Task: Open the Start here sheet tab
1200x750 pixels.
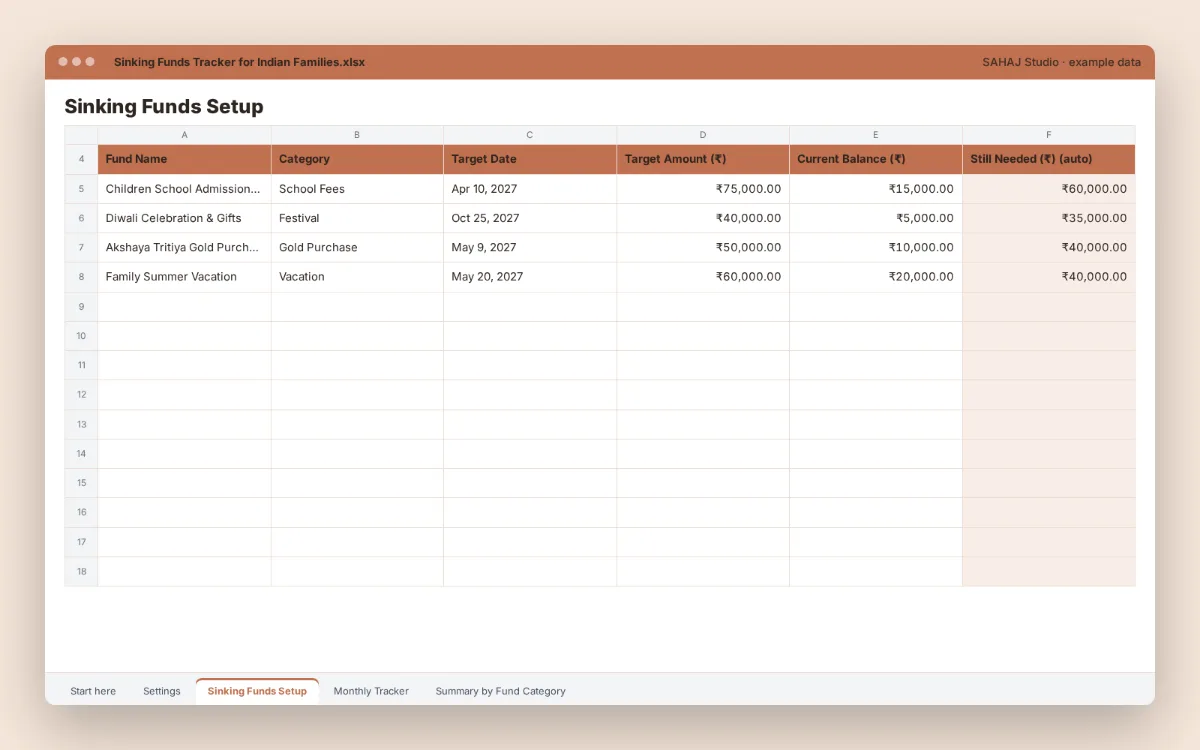Action: click(x=93, y=691)
